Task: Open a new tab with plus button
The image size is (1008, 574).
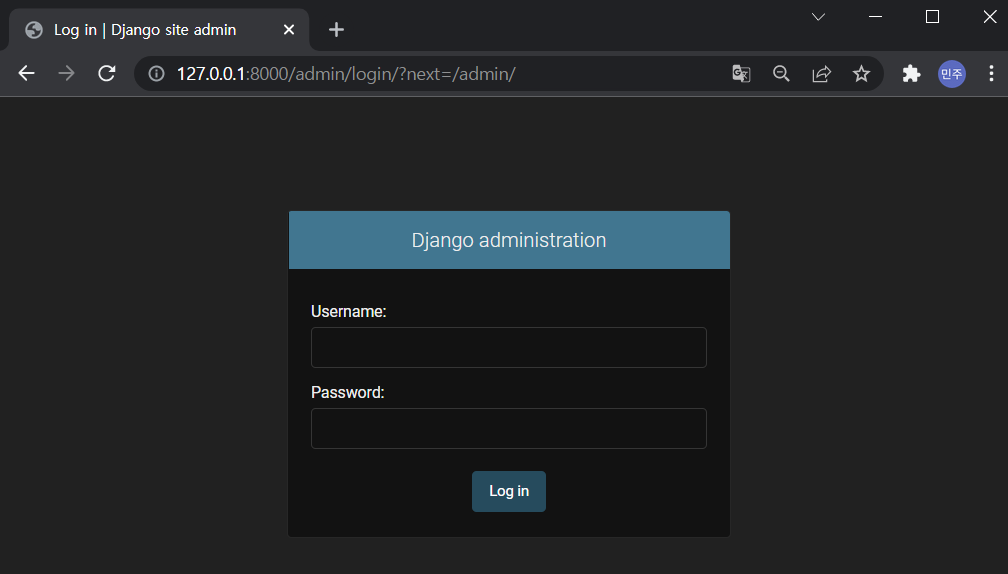Action: (336, 30)
